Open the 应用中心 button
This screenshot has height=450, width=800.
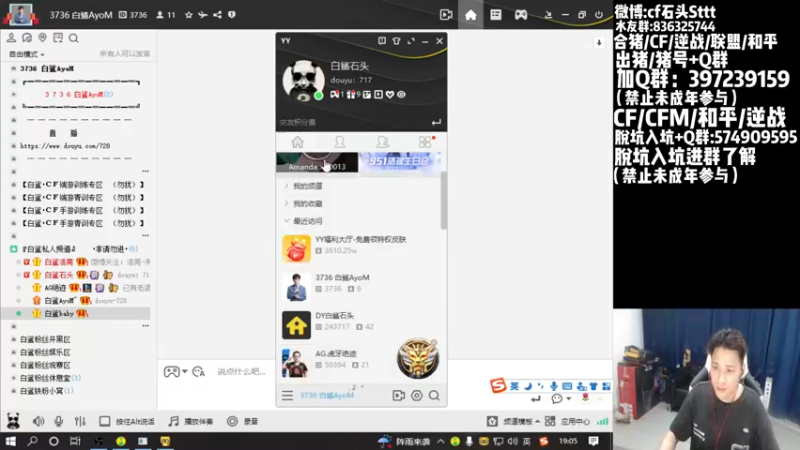click(567, 421)
